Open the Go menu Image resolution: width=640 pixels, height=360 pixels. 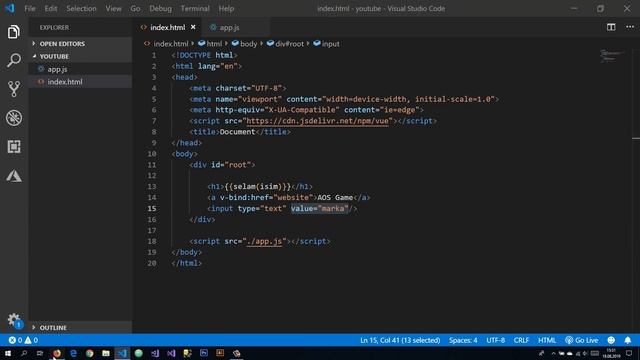pos(135,8)
